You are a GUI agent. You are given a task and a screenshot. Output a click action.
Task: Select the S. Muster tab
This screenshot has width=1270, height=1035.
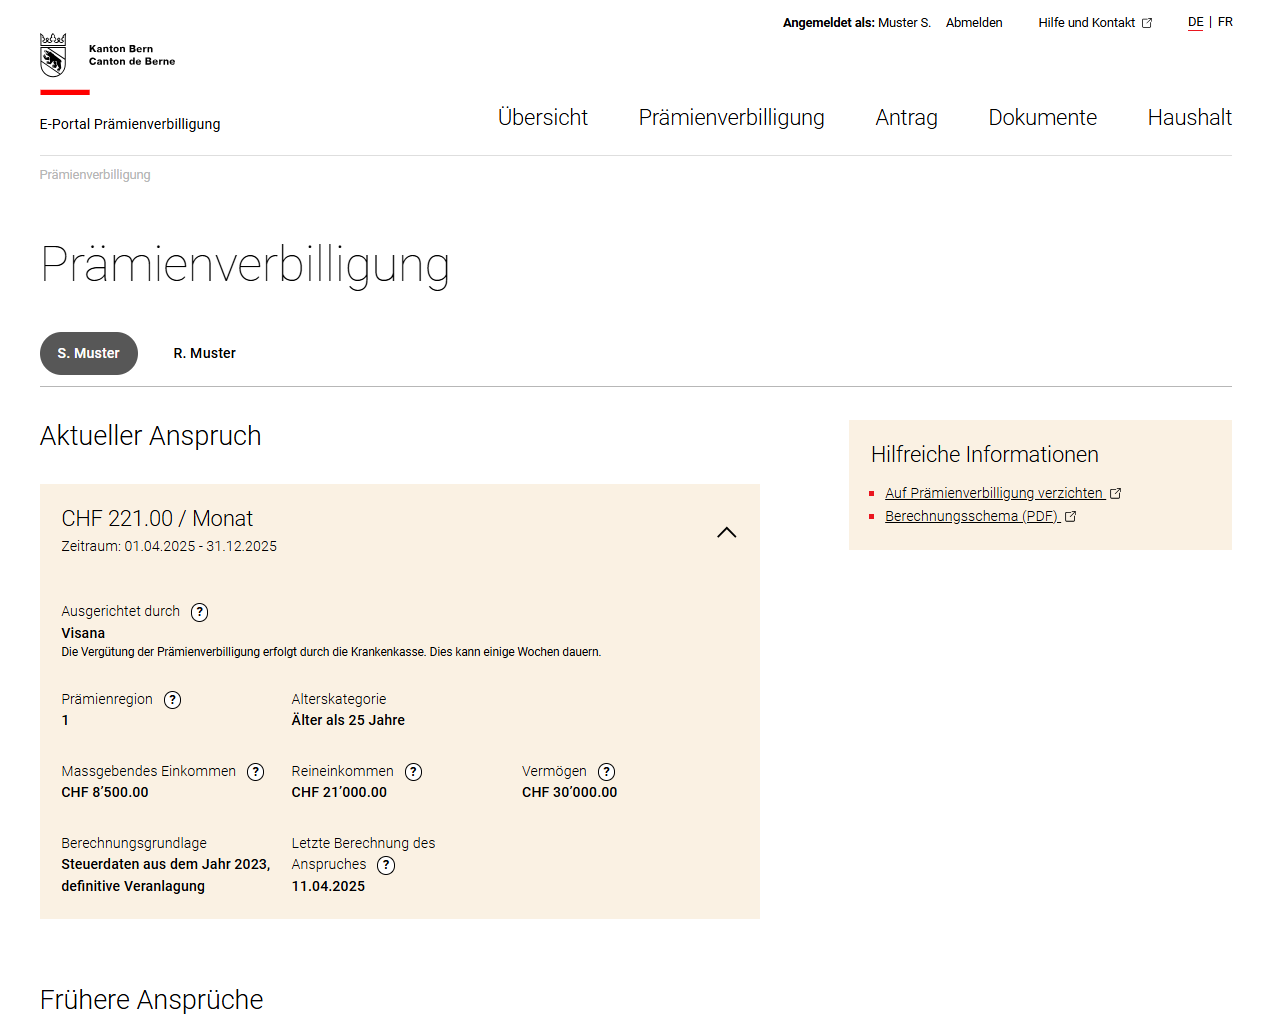tap(88, 353)
